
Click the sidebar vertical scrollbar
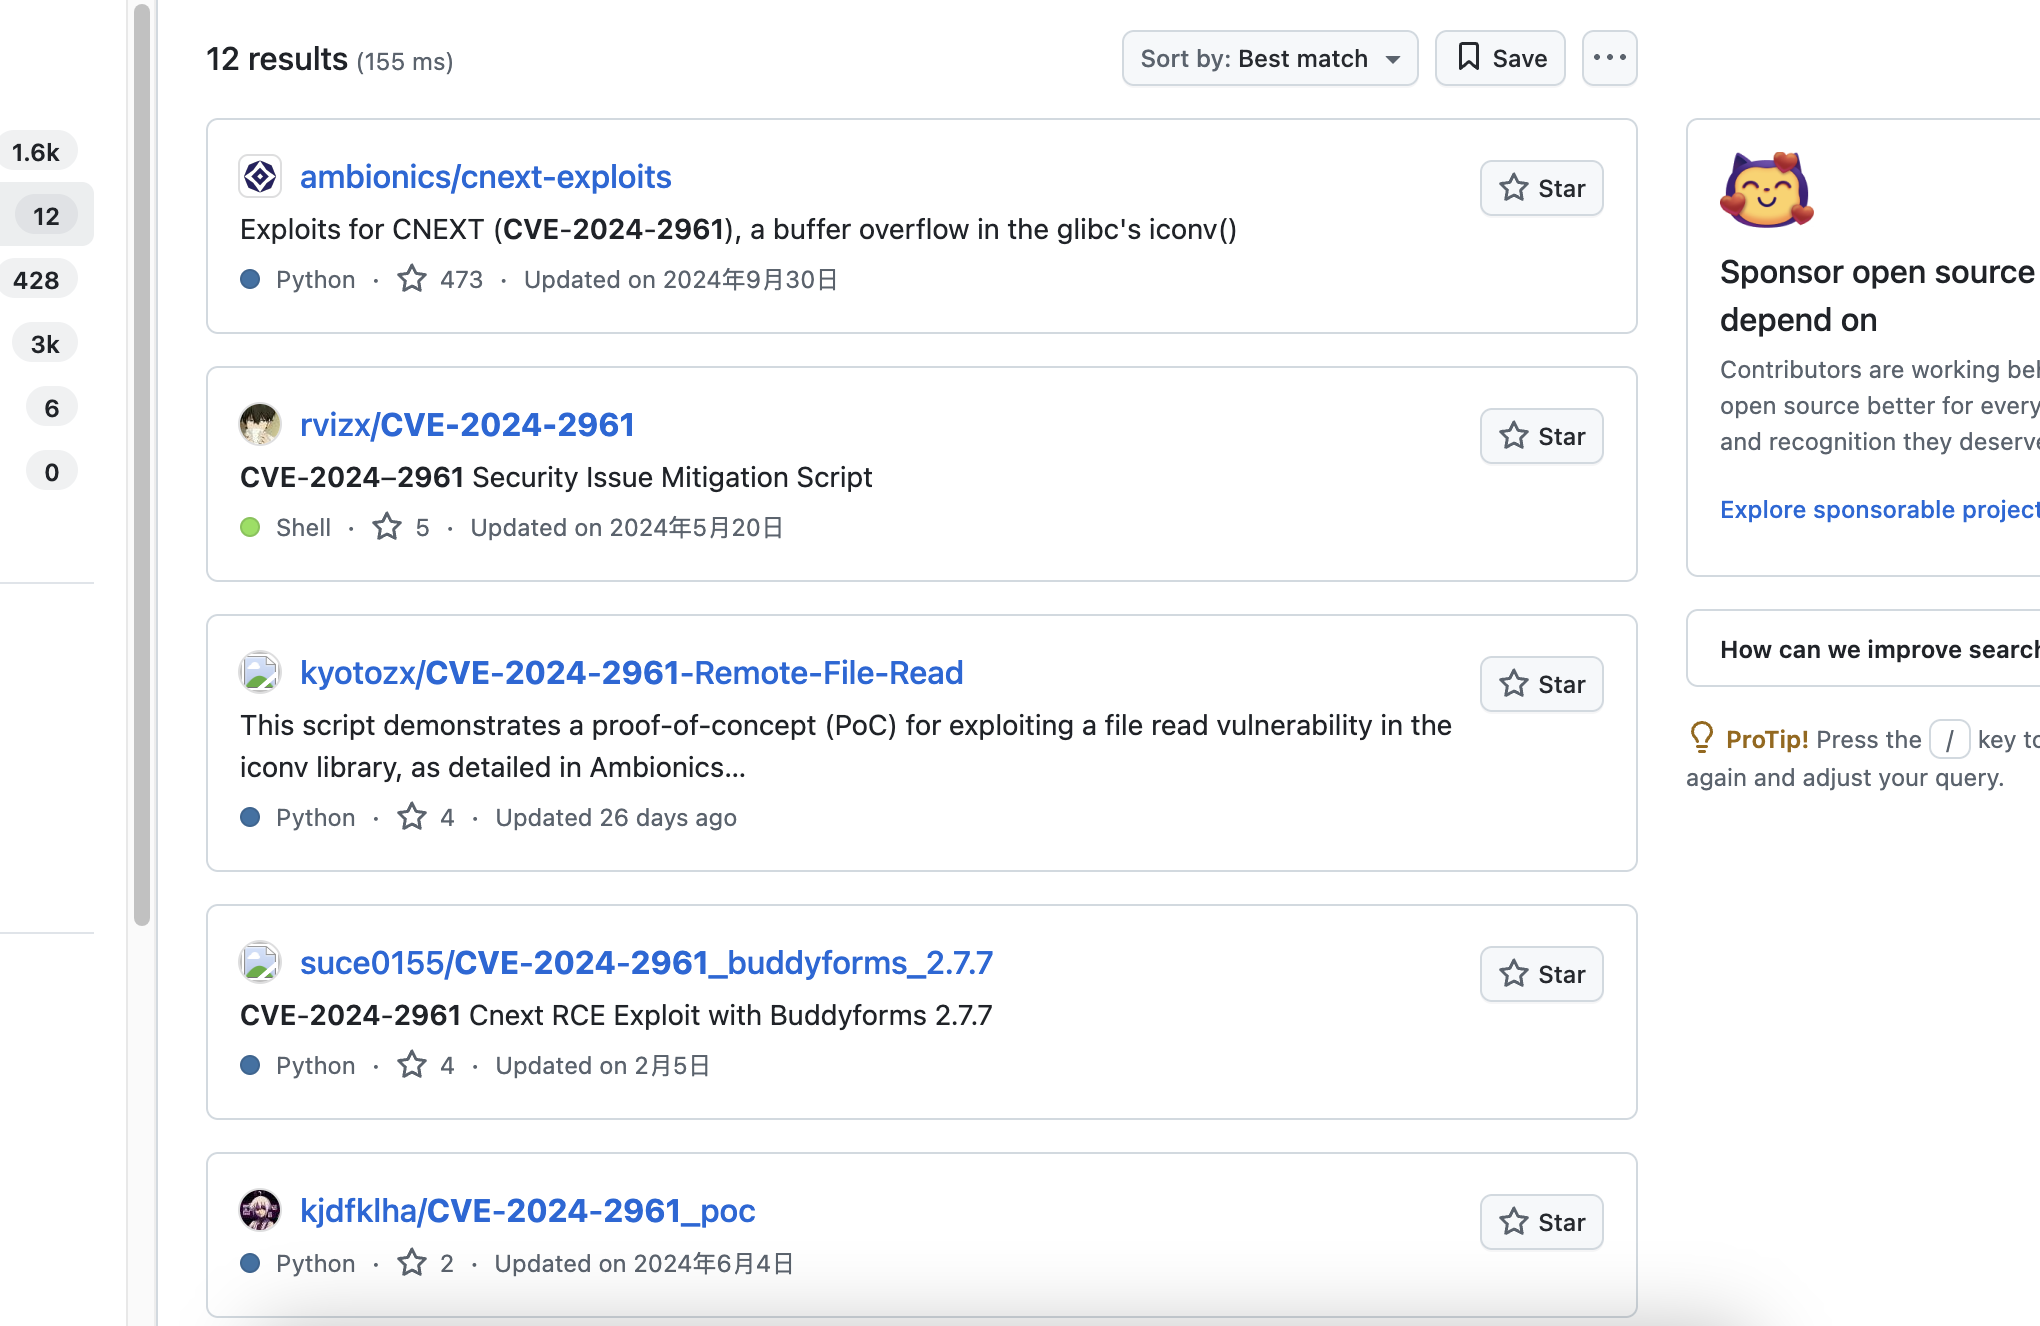coord(142,465)
